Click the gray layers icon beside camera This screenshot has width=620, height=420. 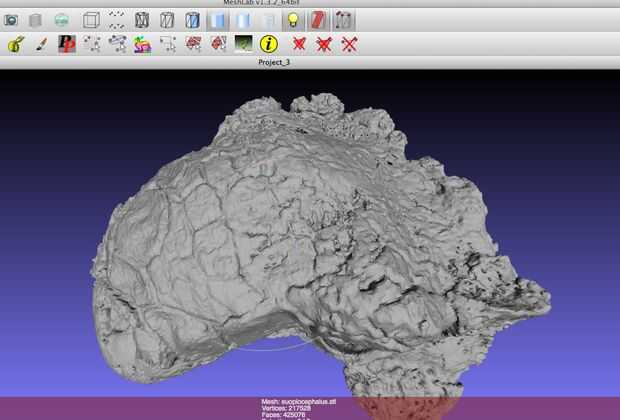point(36,19)
